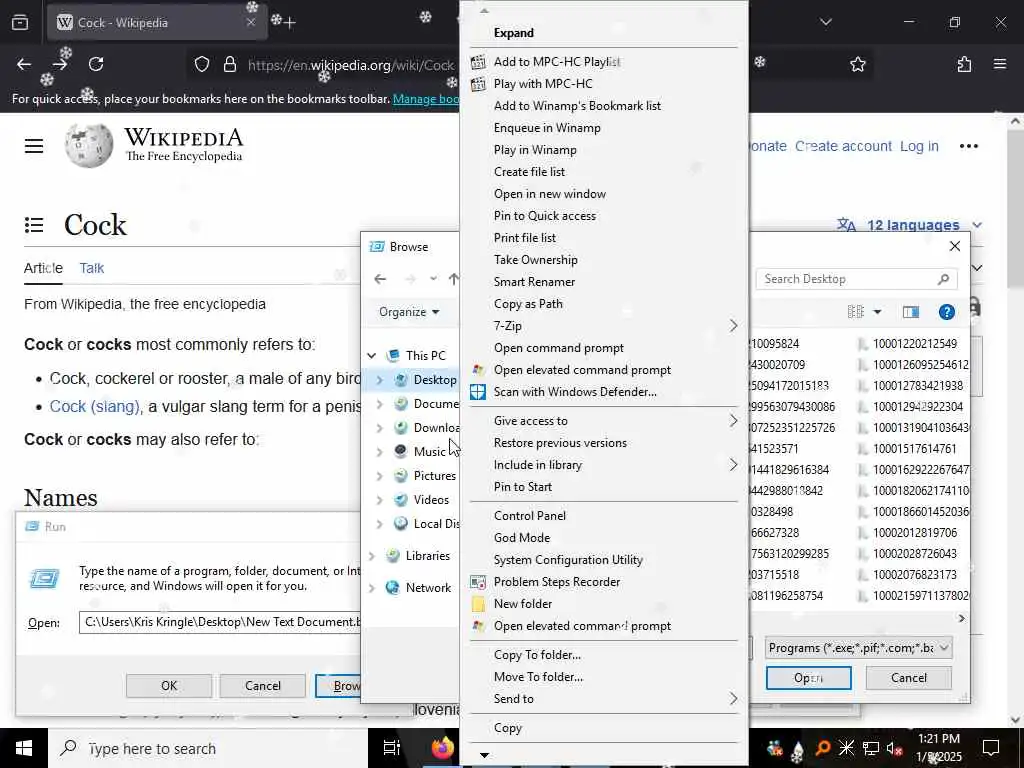
Task: Click Cancel in the Browse dialog
Action: pos(908,678)
